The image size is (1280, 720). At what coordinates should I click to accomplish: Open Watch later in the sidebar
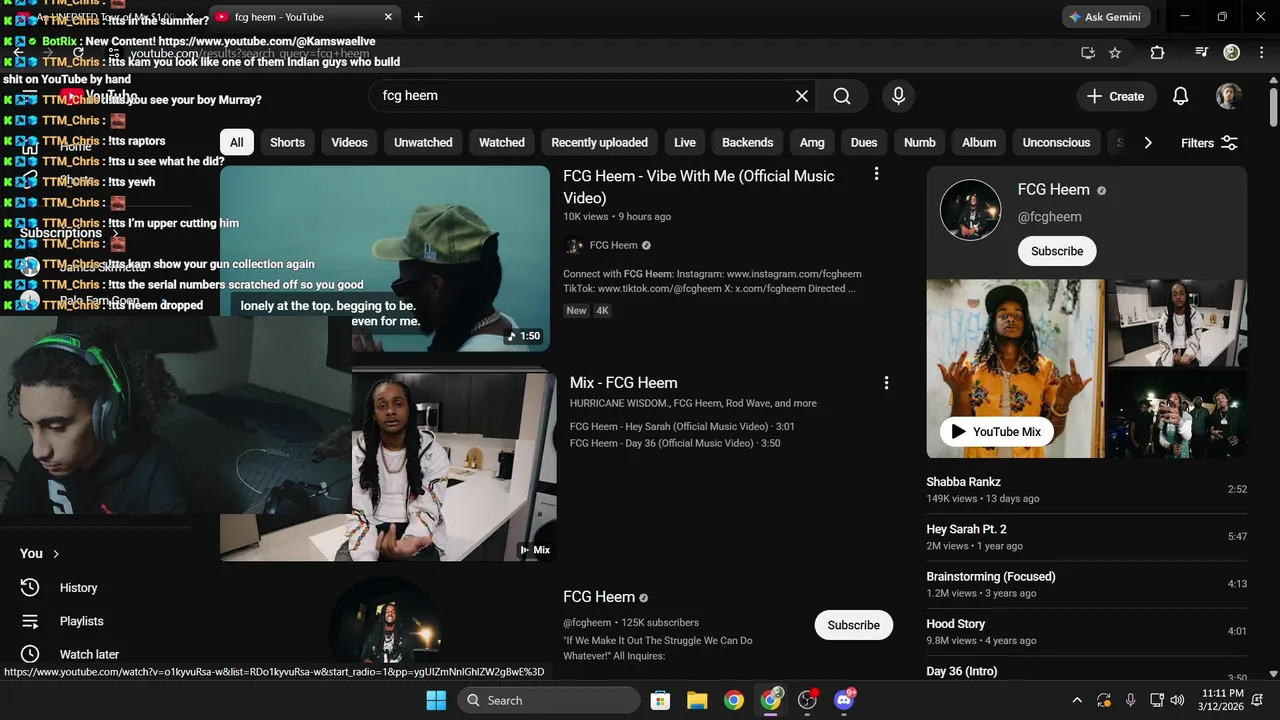[x=89, y=654]
